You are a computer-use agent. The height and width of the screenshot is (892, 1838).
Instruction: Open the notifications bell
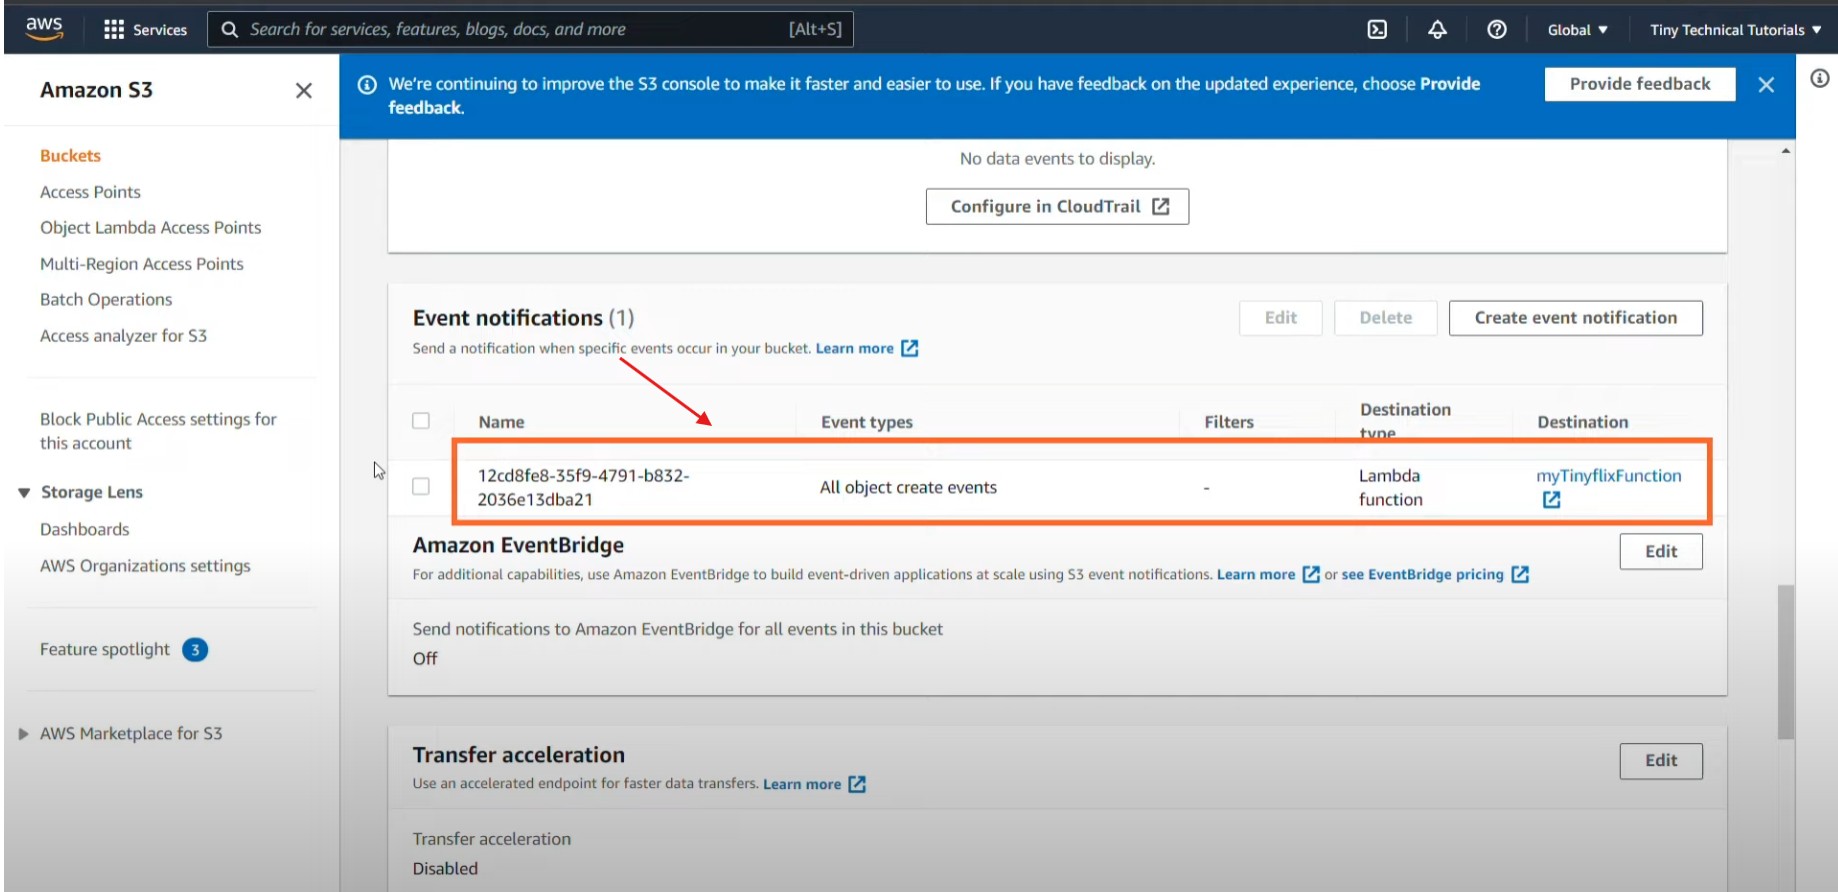pos(1437,30)
